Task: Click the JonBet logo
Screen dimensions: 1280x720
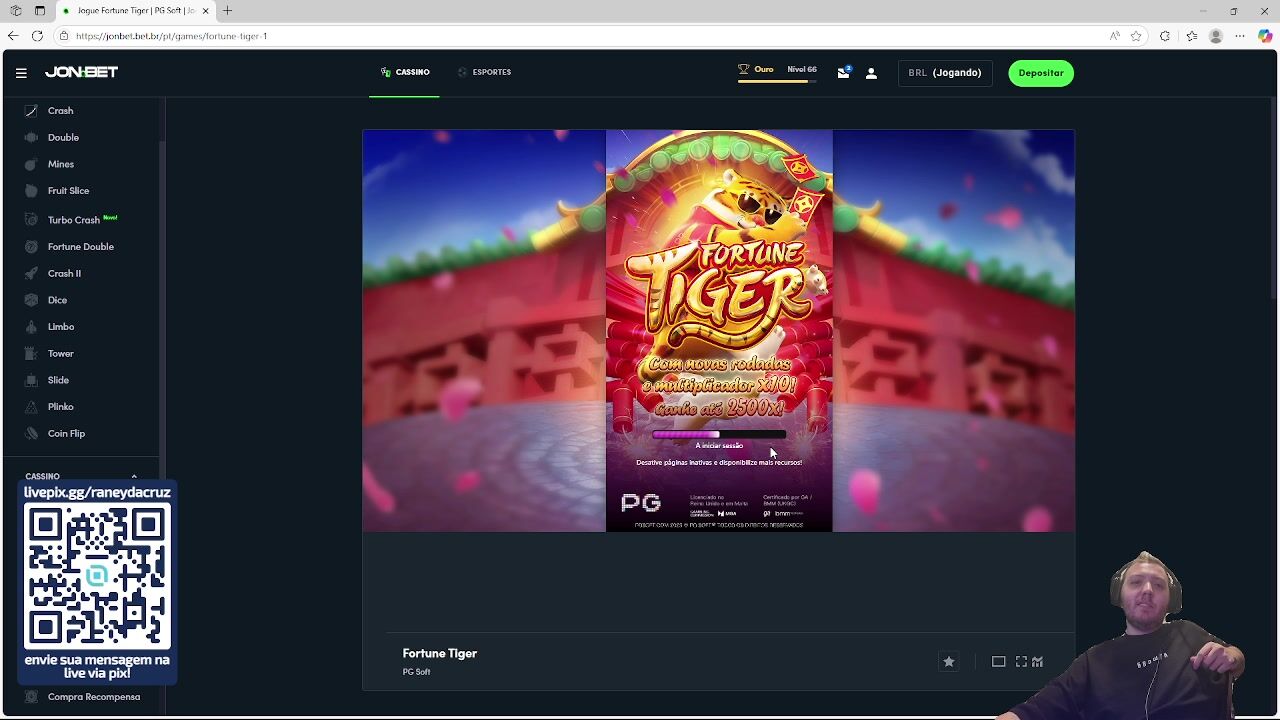Action: [x=81, y=72]
